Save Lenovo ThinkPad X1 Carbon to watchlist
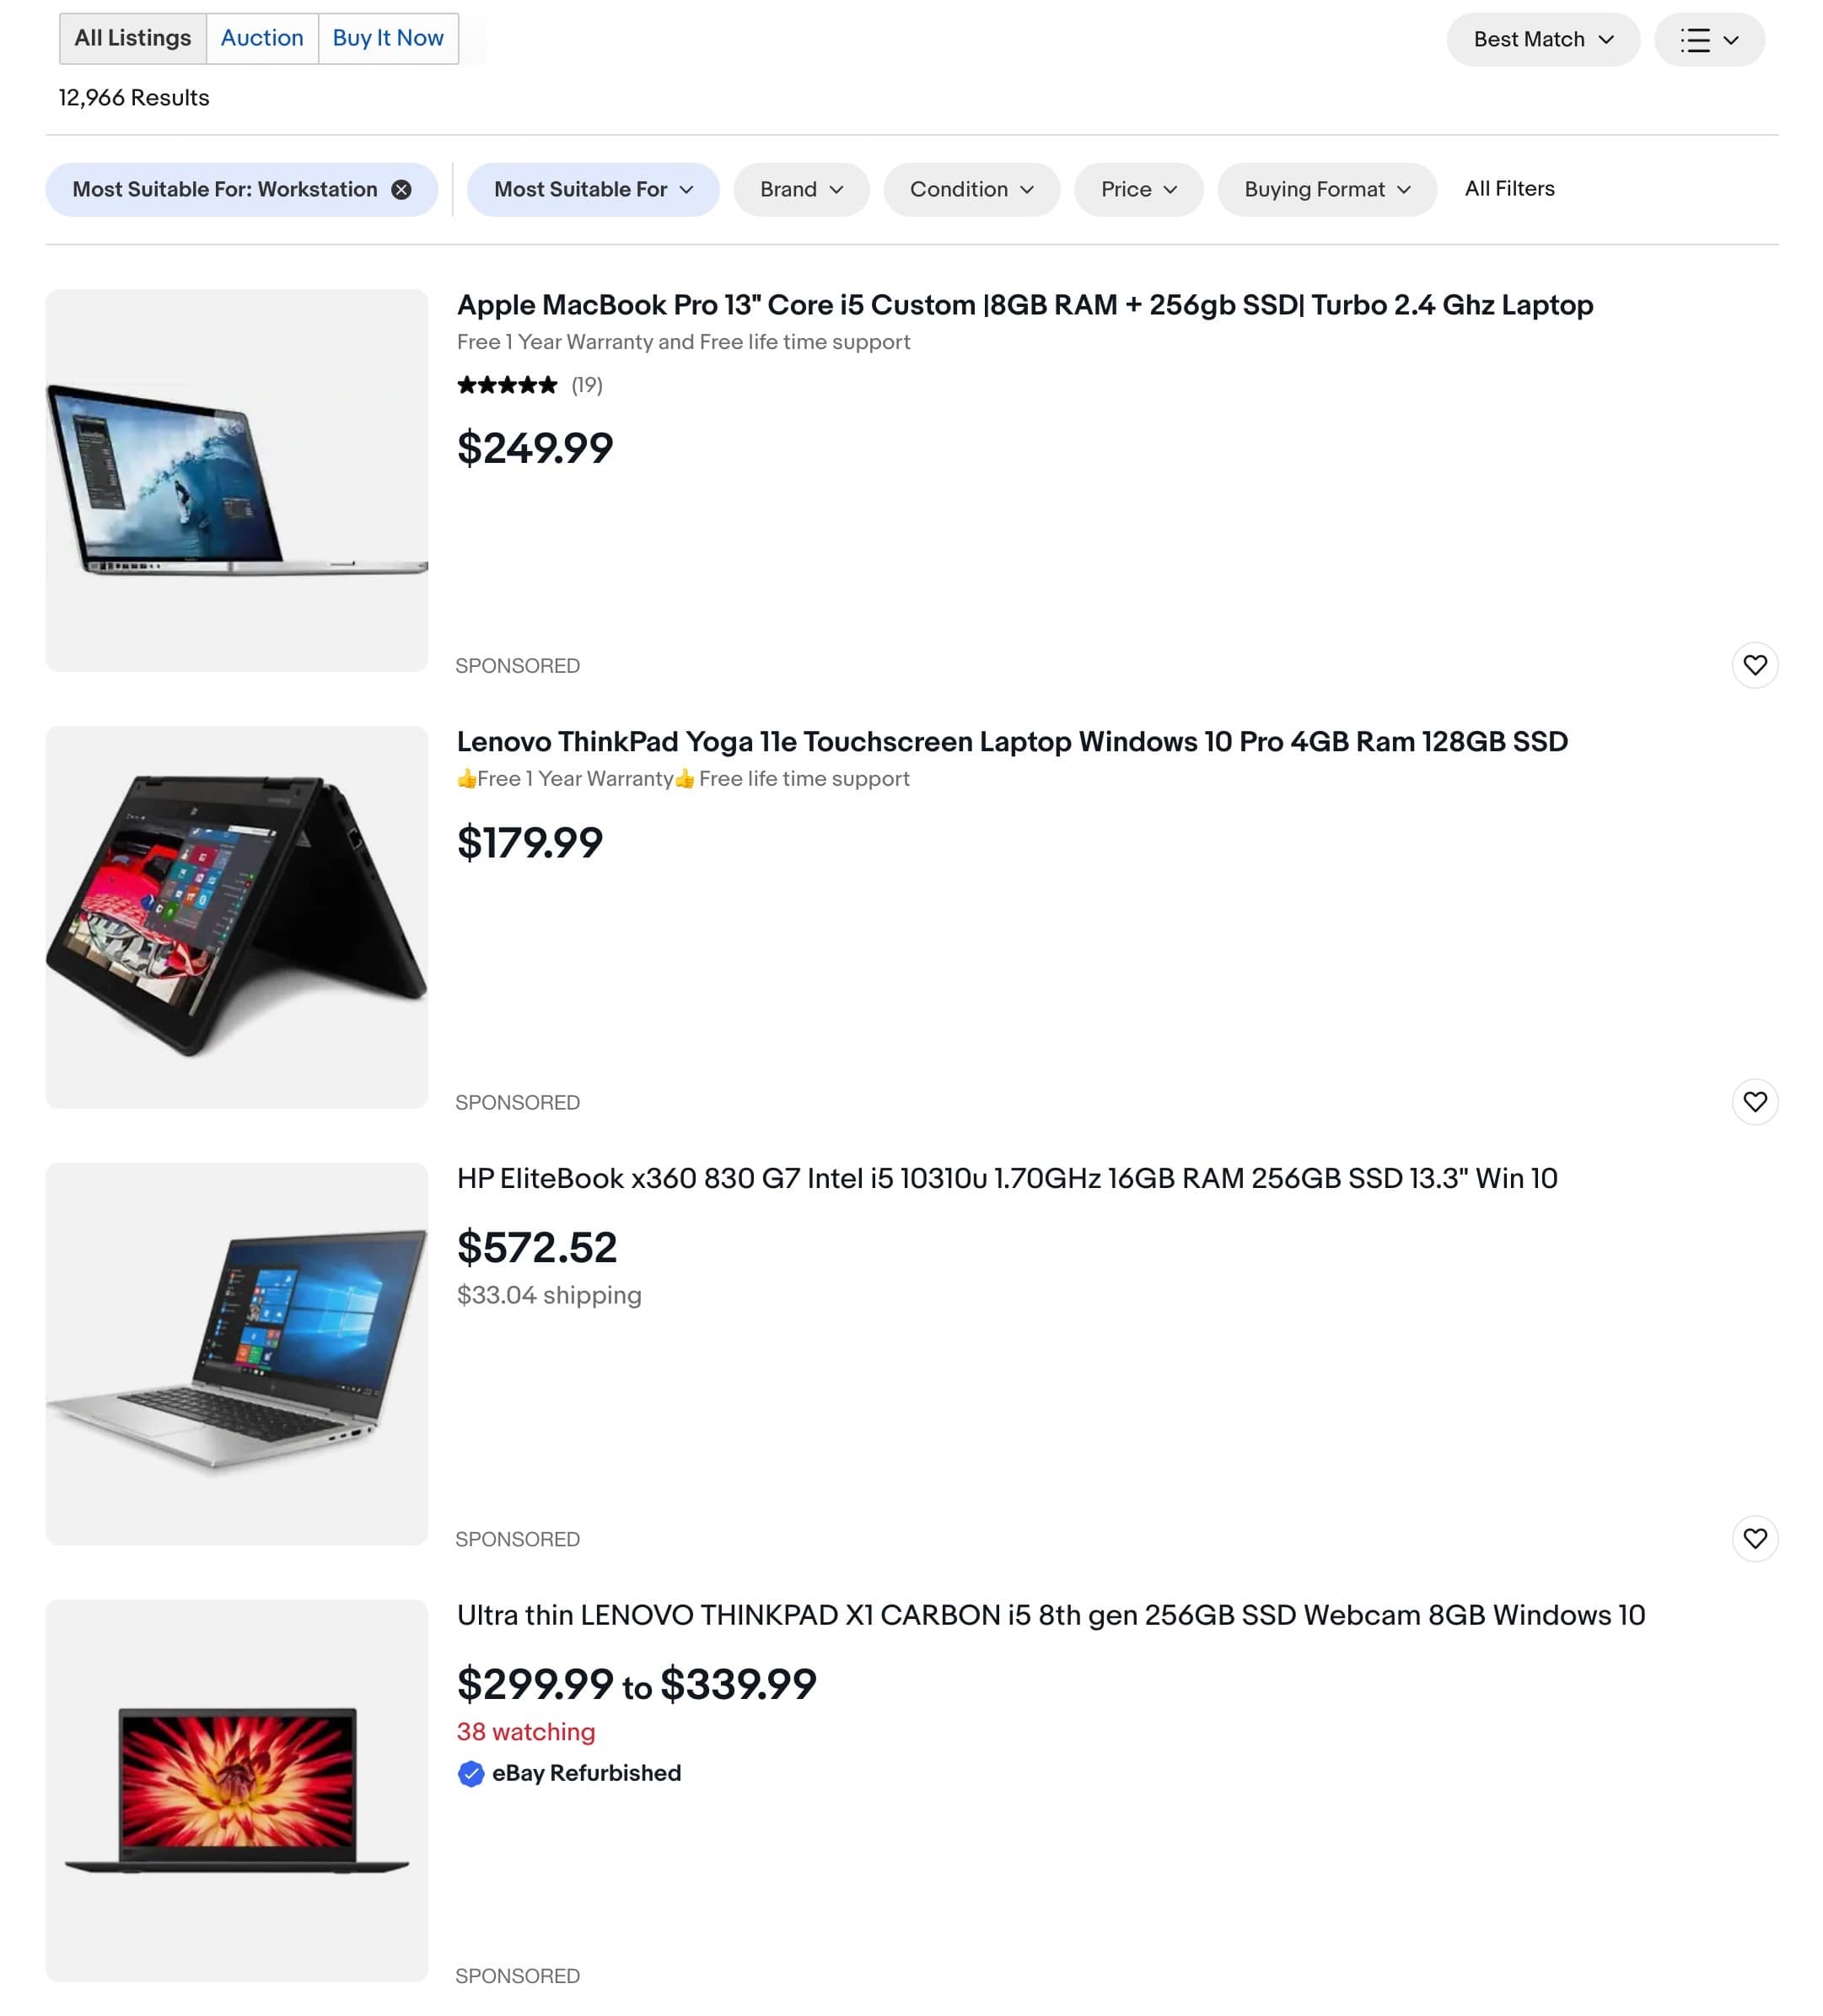The image size is (1823, 2016). click(1753, 1974)
